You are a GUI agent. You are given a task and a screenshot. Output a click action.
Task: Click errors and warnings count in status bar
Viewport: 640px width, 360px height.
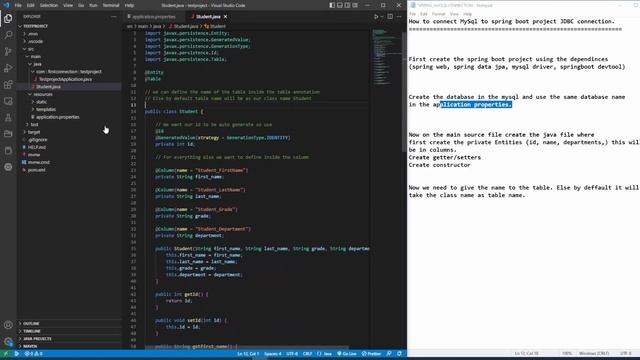click(33, 354)
